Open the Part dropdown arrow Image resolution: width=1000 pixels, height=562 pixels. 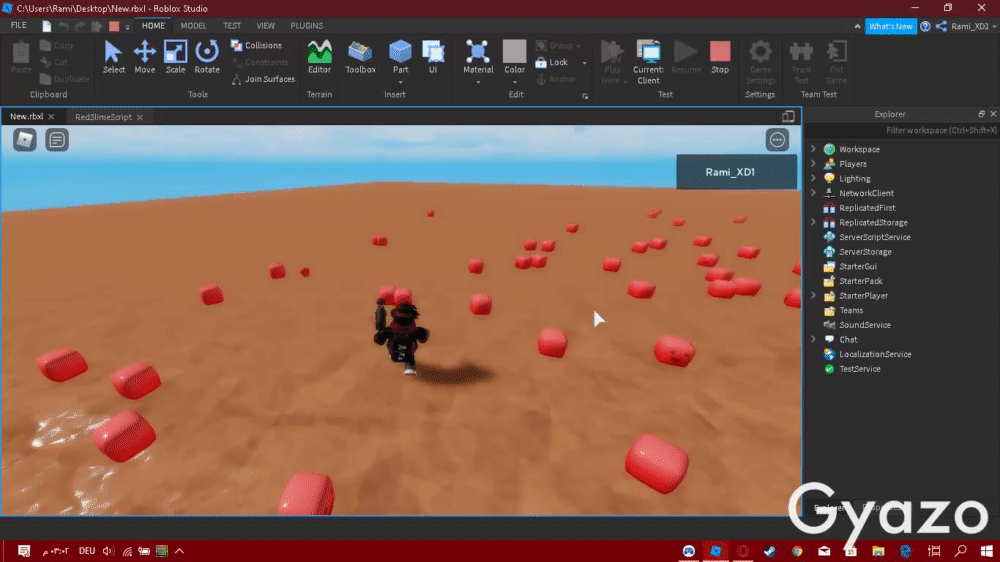point(401,82)
